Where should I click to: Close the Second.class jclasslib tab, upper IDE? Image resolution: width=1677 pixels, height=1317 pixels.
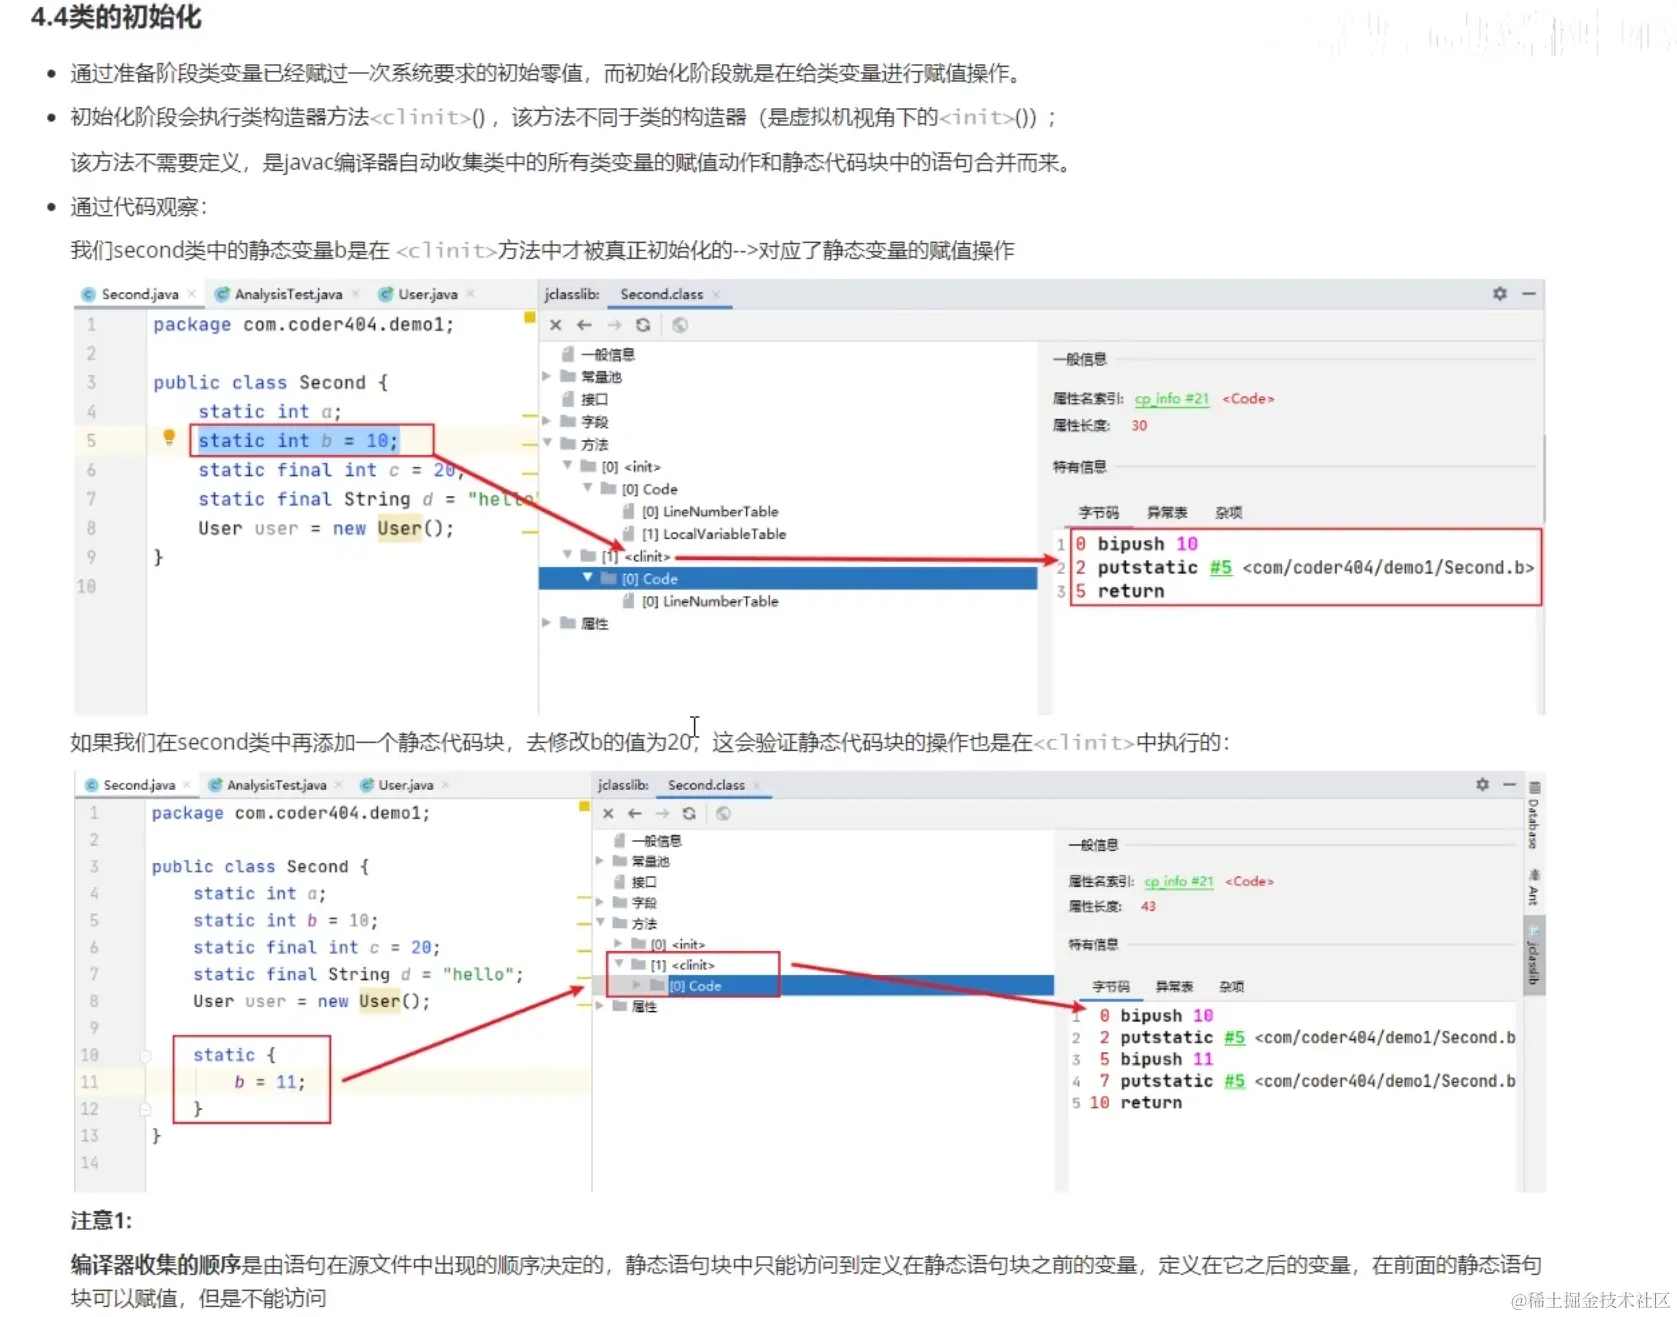[716, 295]
